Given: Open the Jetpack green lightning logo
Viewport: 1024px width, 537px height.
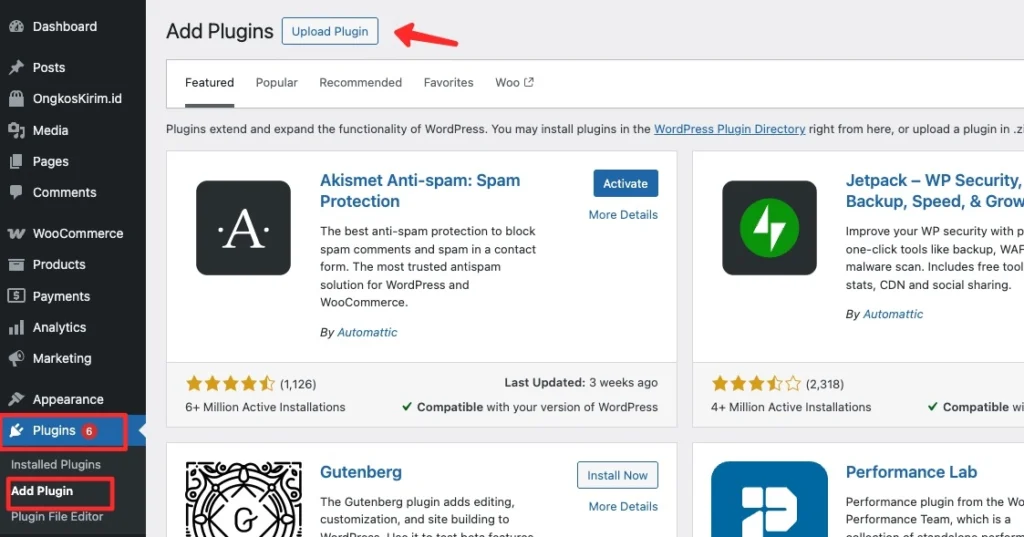Looking at the screenshot, I should [769, 228].
